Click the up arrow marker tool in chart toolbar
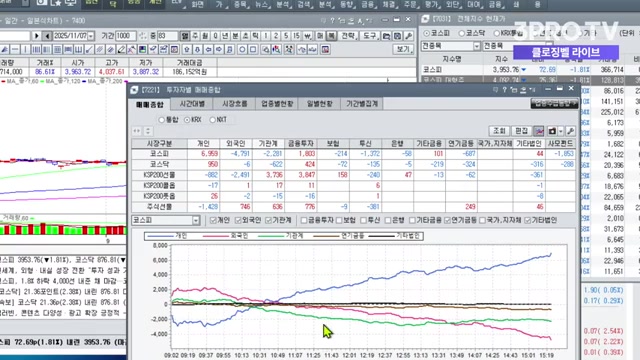Image resolution: width=640 pixels, height=360 pixels. click(187, 50)
